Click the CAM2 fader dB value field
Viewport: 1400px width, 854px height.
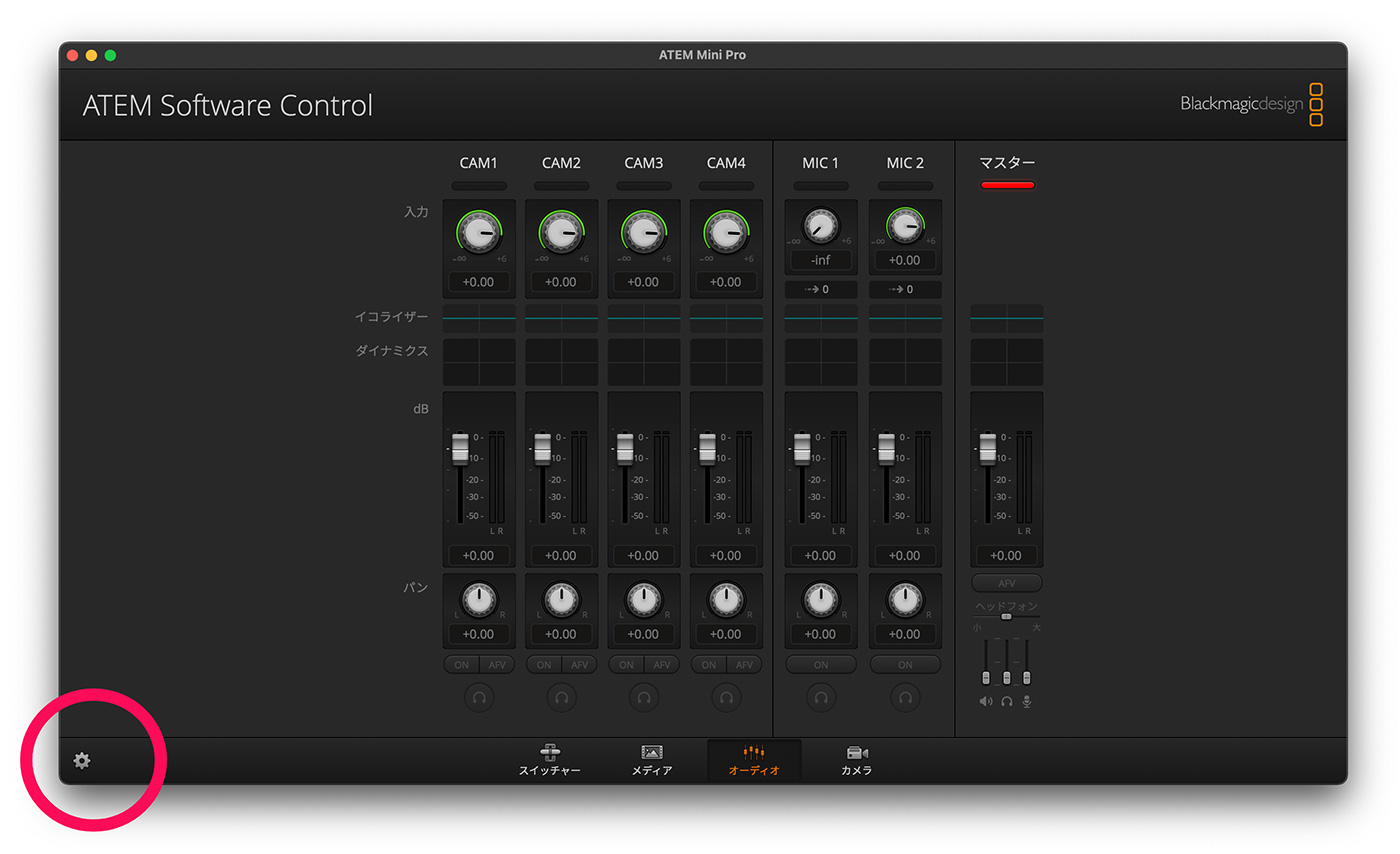coord(561,555)
